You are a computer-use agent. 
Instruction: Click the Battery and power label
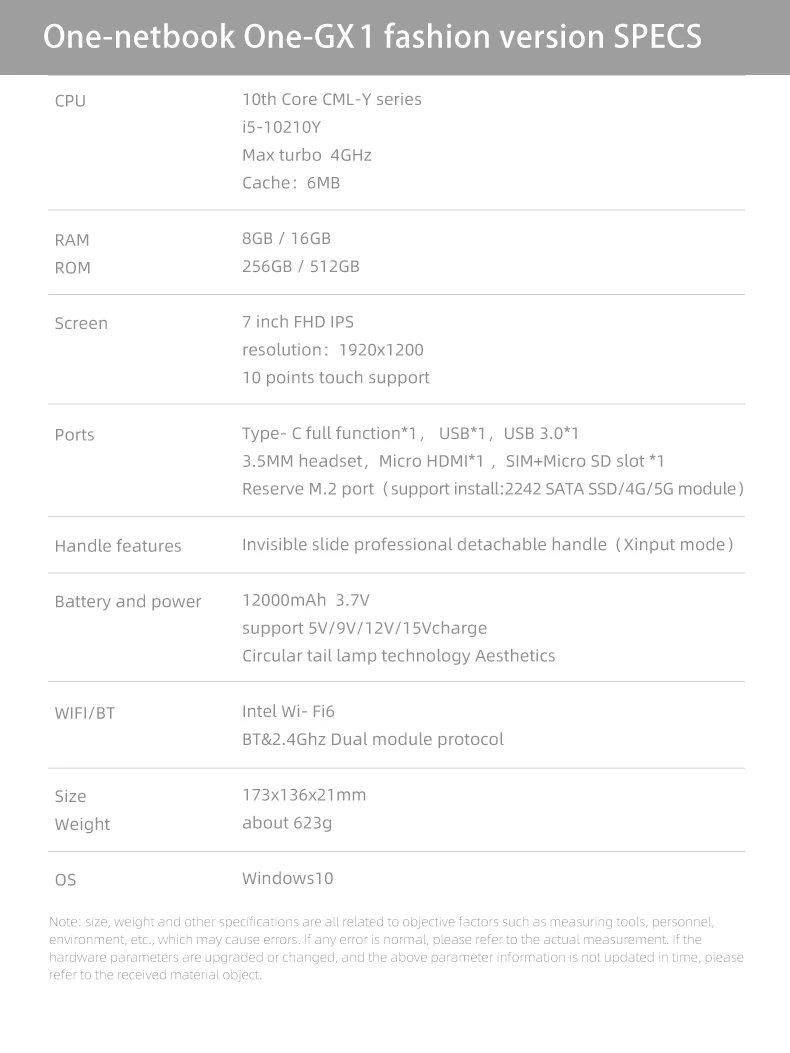[x=128, y=602]
